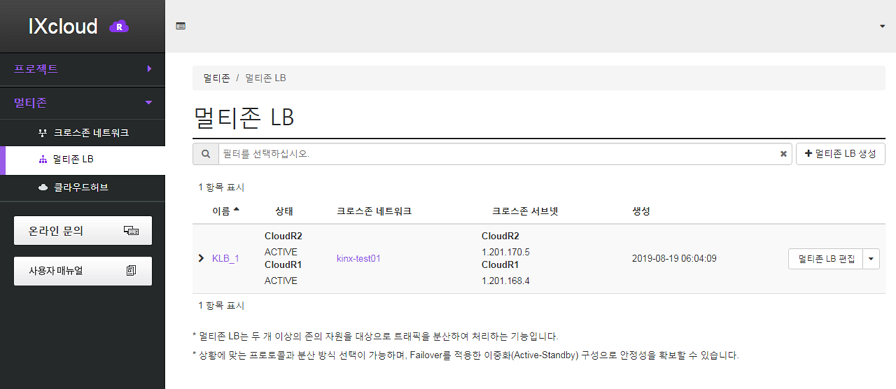Viewport: 896px width, 389px height.
Task: Click into the filter input field
Action: 498,154
